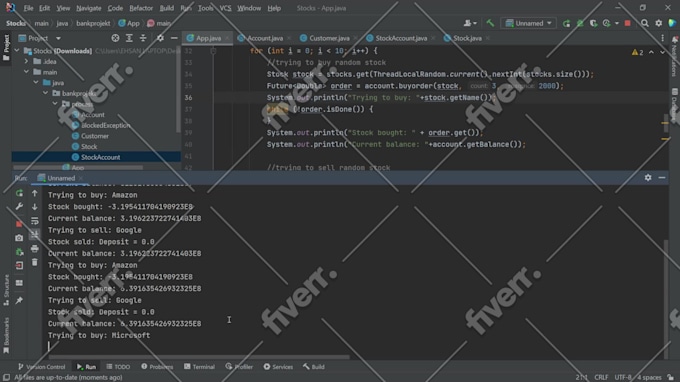Open the Profiler tool window
This screenshot has width=680, height=382.
coord(239,367)
